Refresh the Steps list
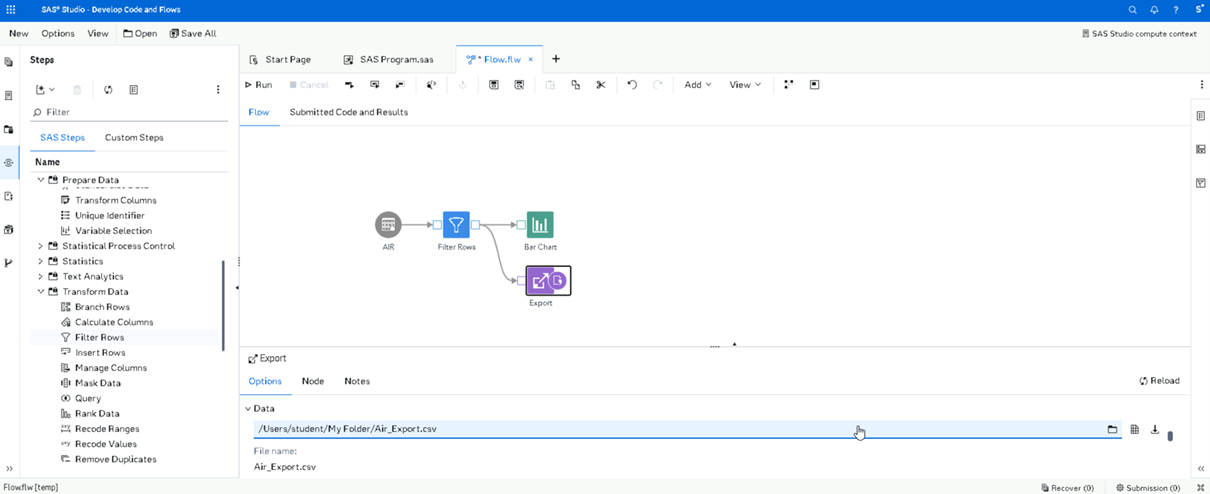1210x494 pixels. (x=108, y=90)
